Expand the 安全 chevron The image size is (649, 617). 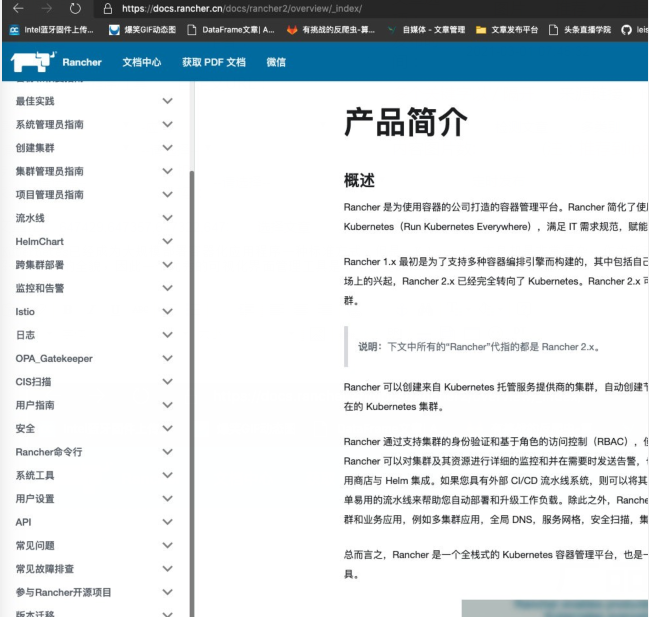[x=167, y=428]
